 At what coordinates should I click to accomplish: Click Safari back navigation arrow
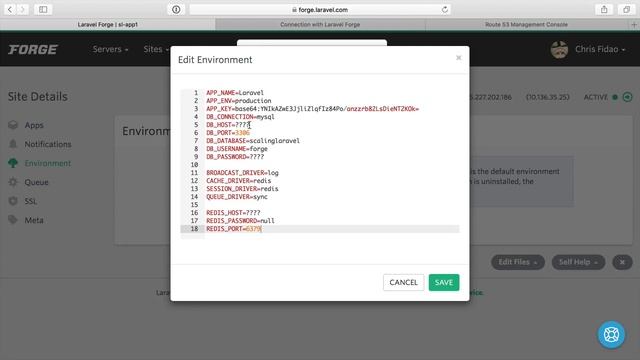10,9
